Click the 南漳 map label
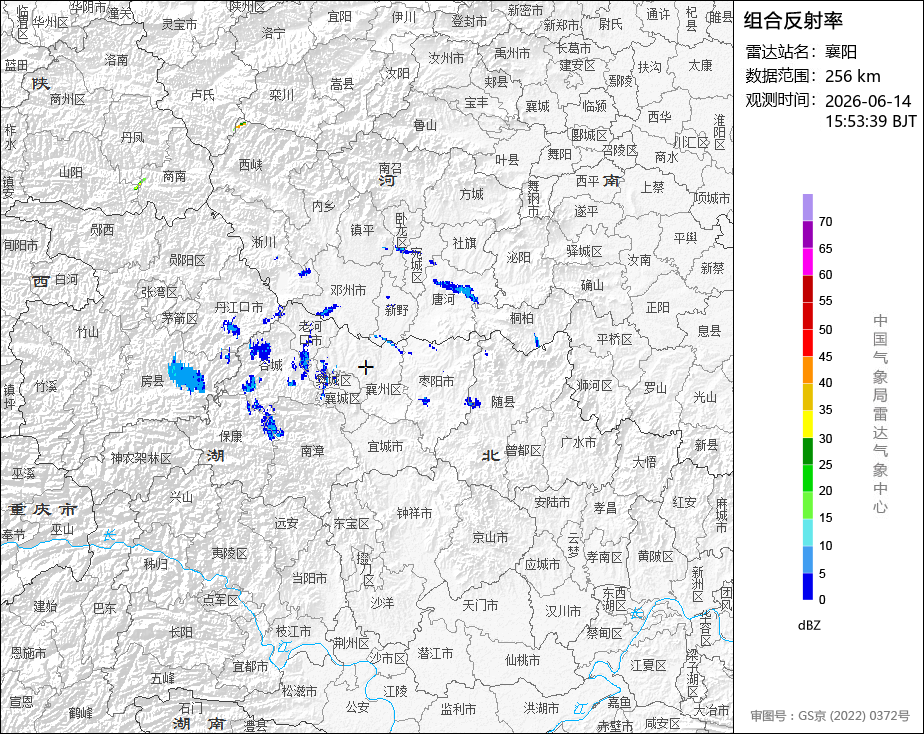 click(312, 451)
